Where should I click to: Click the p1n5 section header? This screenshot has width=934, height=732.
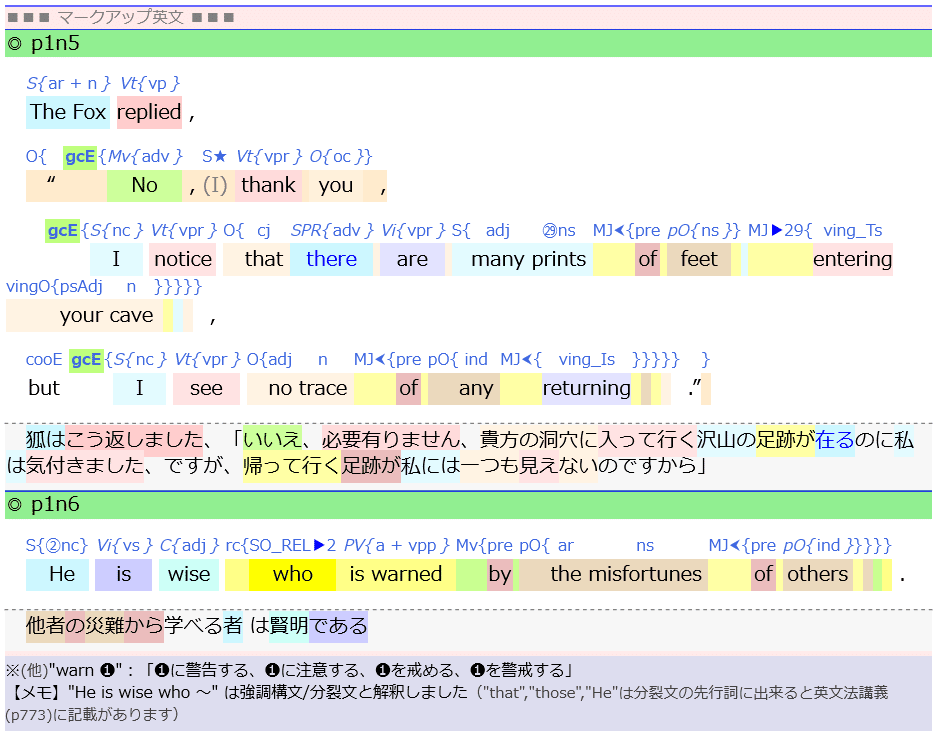click(x=468, y=43)
